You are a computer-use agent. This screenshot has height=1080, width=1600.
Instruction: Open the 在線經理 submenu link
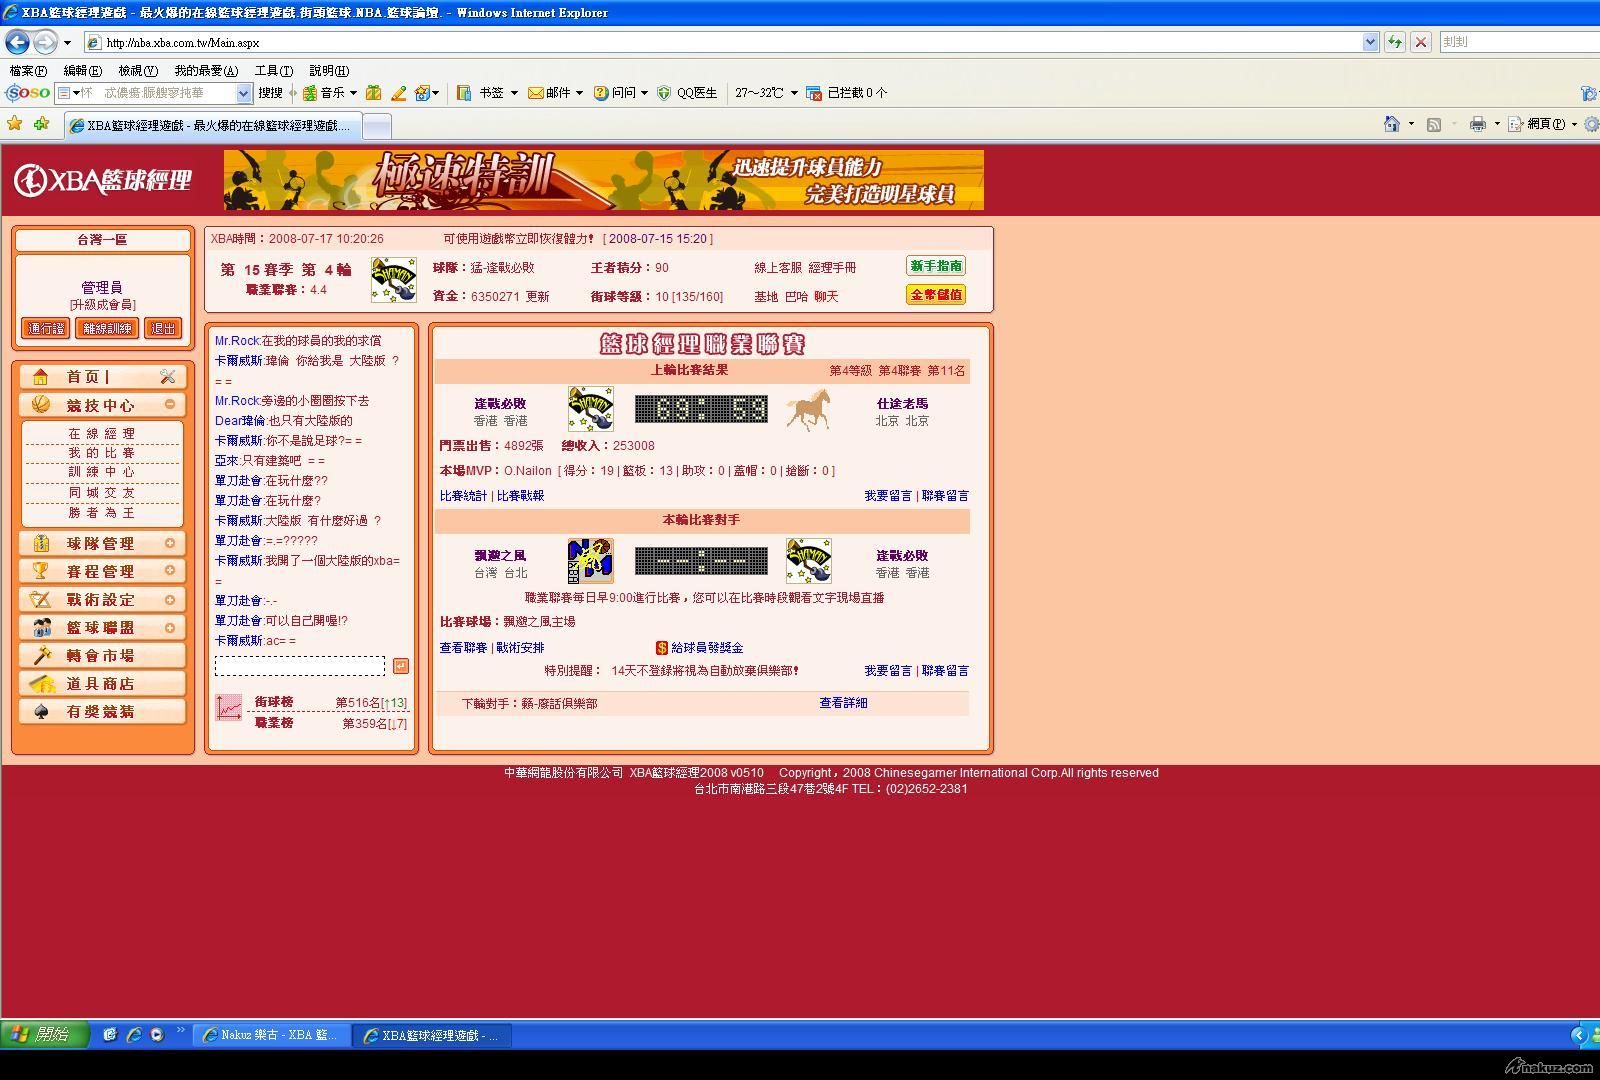click(101, 434)
